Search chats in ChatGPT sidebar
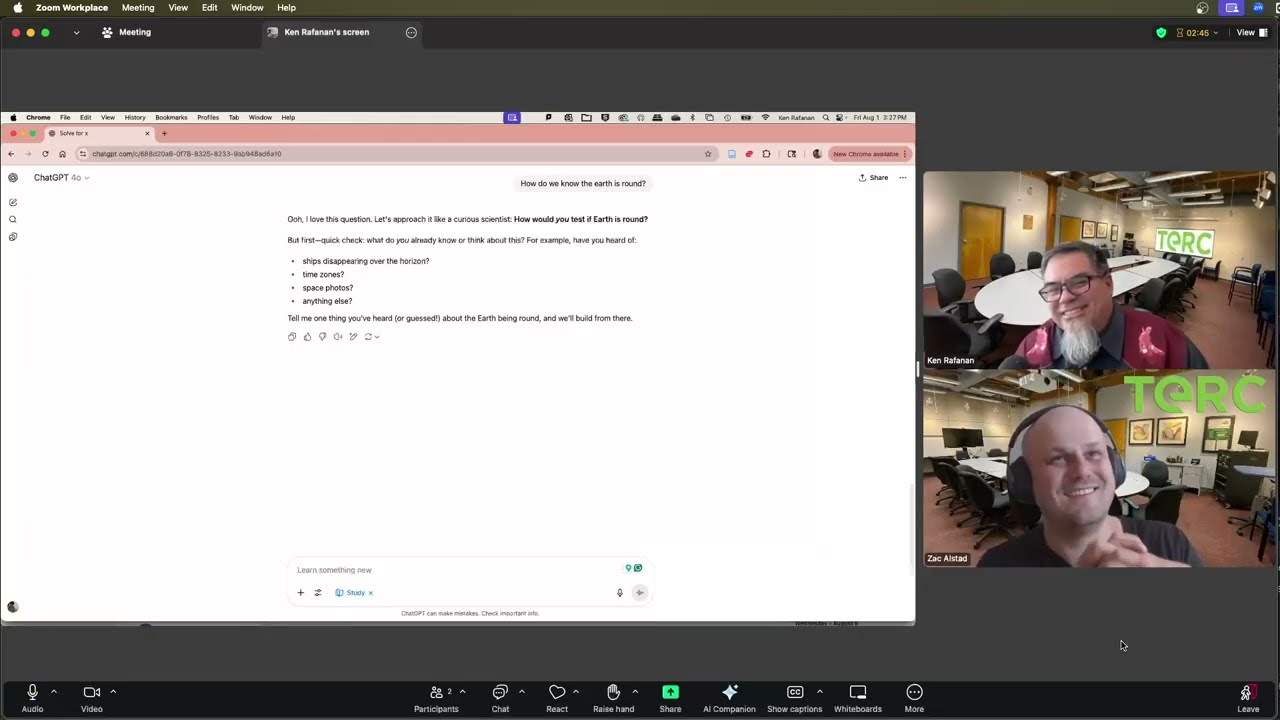 (x=13, y=219)
